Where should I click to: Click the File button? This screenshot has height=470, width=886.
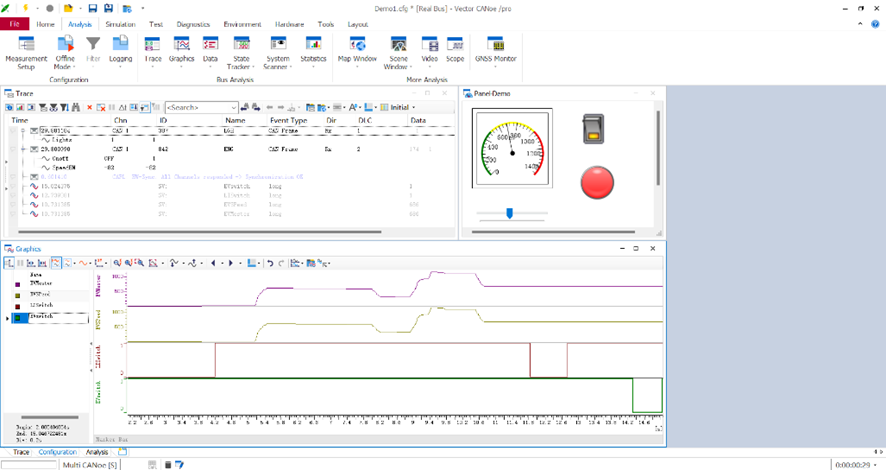[x=15, y=24]
